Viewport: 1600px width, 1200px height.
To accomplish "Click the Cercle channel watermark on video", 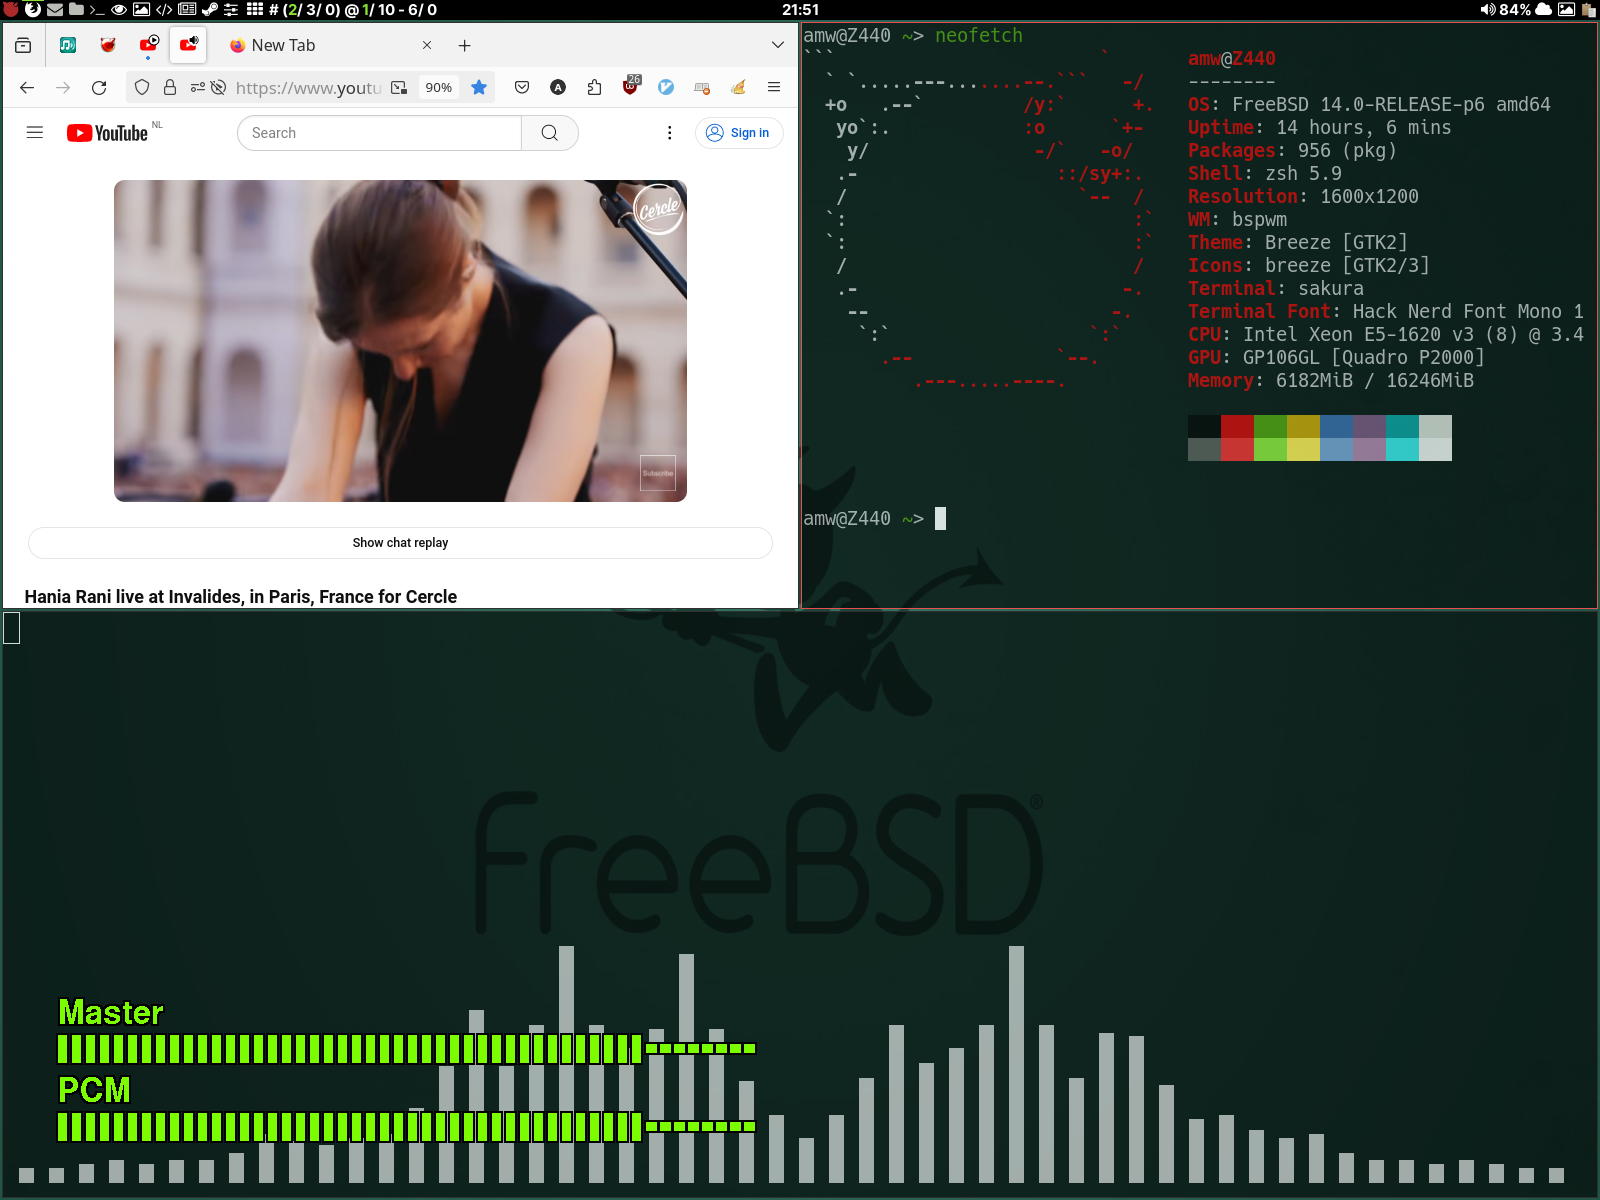I will pos(658,209).
